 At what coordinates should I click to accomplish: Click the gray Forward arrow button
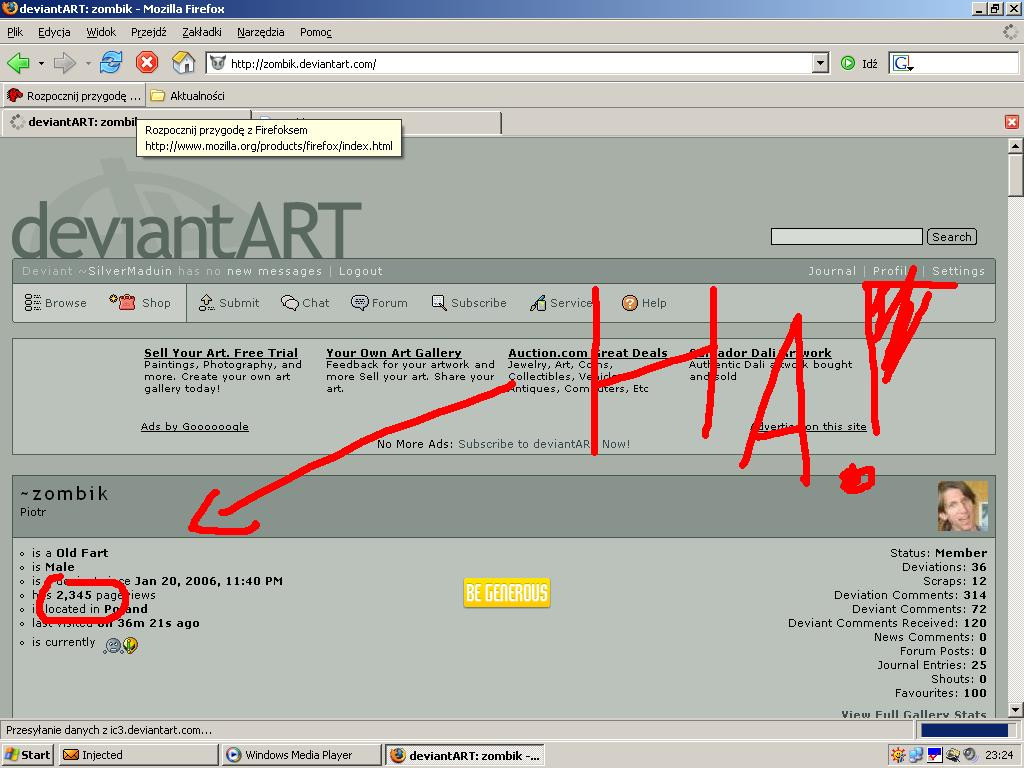tap(65, 63)
